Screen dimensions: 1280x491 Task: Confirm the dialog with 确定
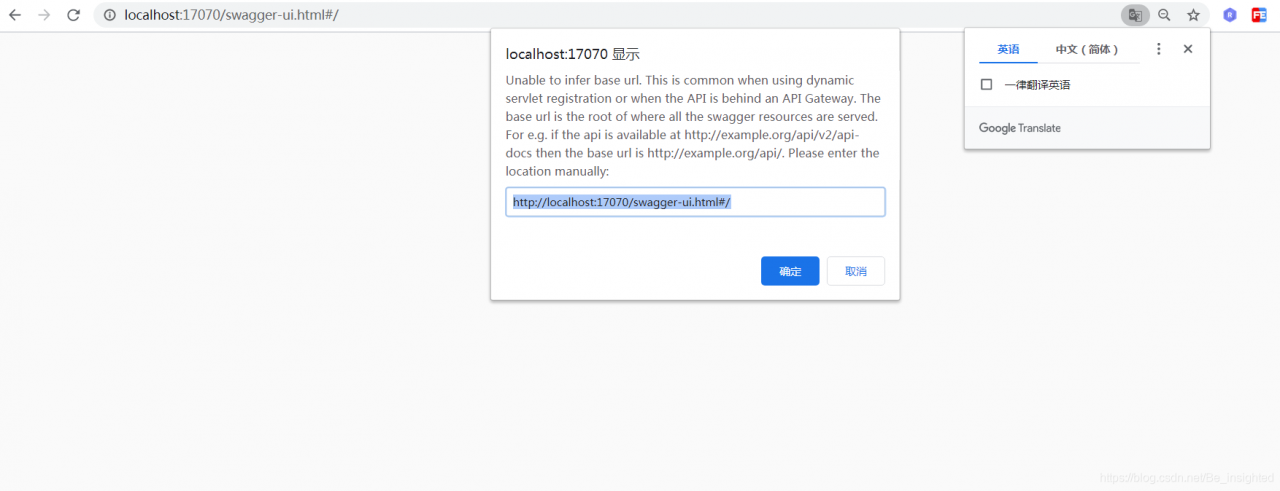click(790, 271)
